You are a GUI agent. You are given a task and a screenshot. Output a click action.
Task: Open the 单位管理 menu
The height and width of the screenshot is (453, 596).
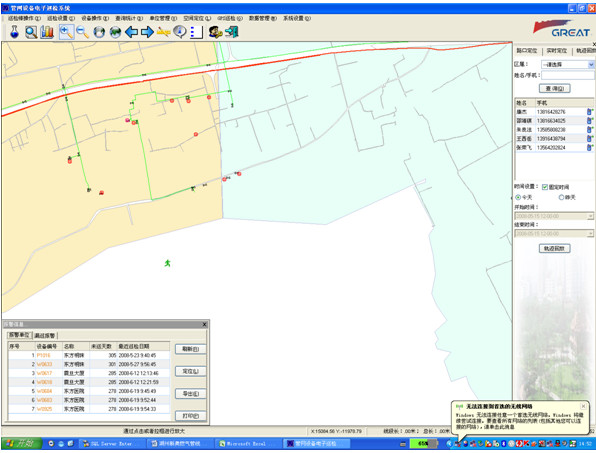point(163,18)
